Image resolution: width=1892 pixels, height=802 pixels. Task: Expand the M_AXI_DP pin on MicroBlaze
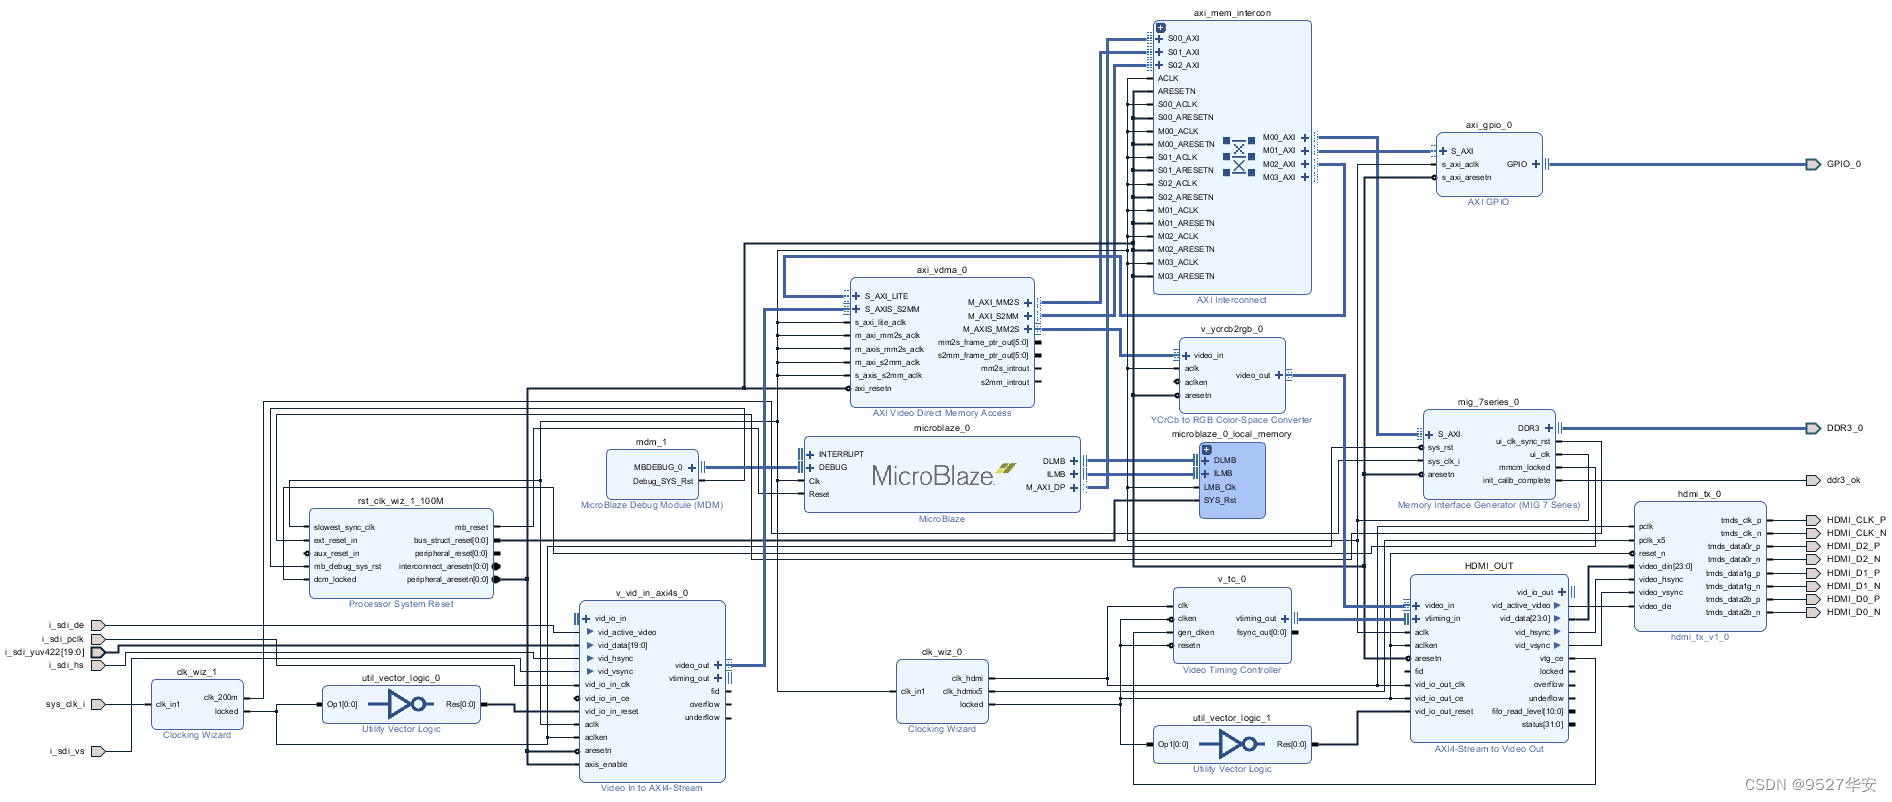(x=1074, y=488)
